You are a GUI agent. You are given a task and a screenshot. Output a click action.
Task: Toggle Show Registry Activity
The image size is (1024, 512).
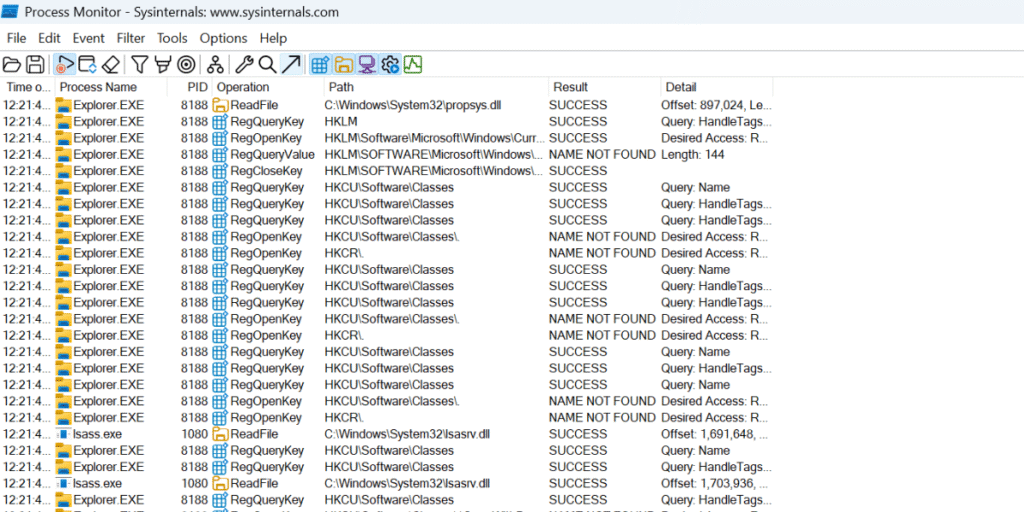(x=319, y=64)
